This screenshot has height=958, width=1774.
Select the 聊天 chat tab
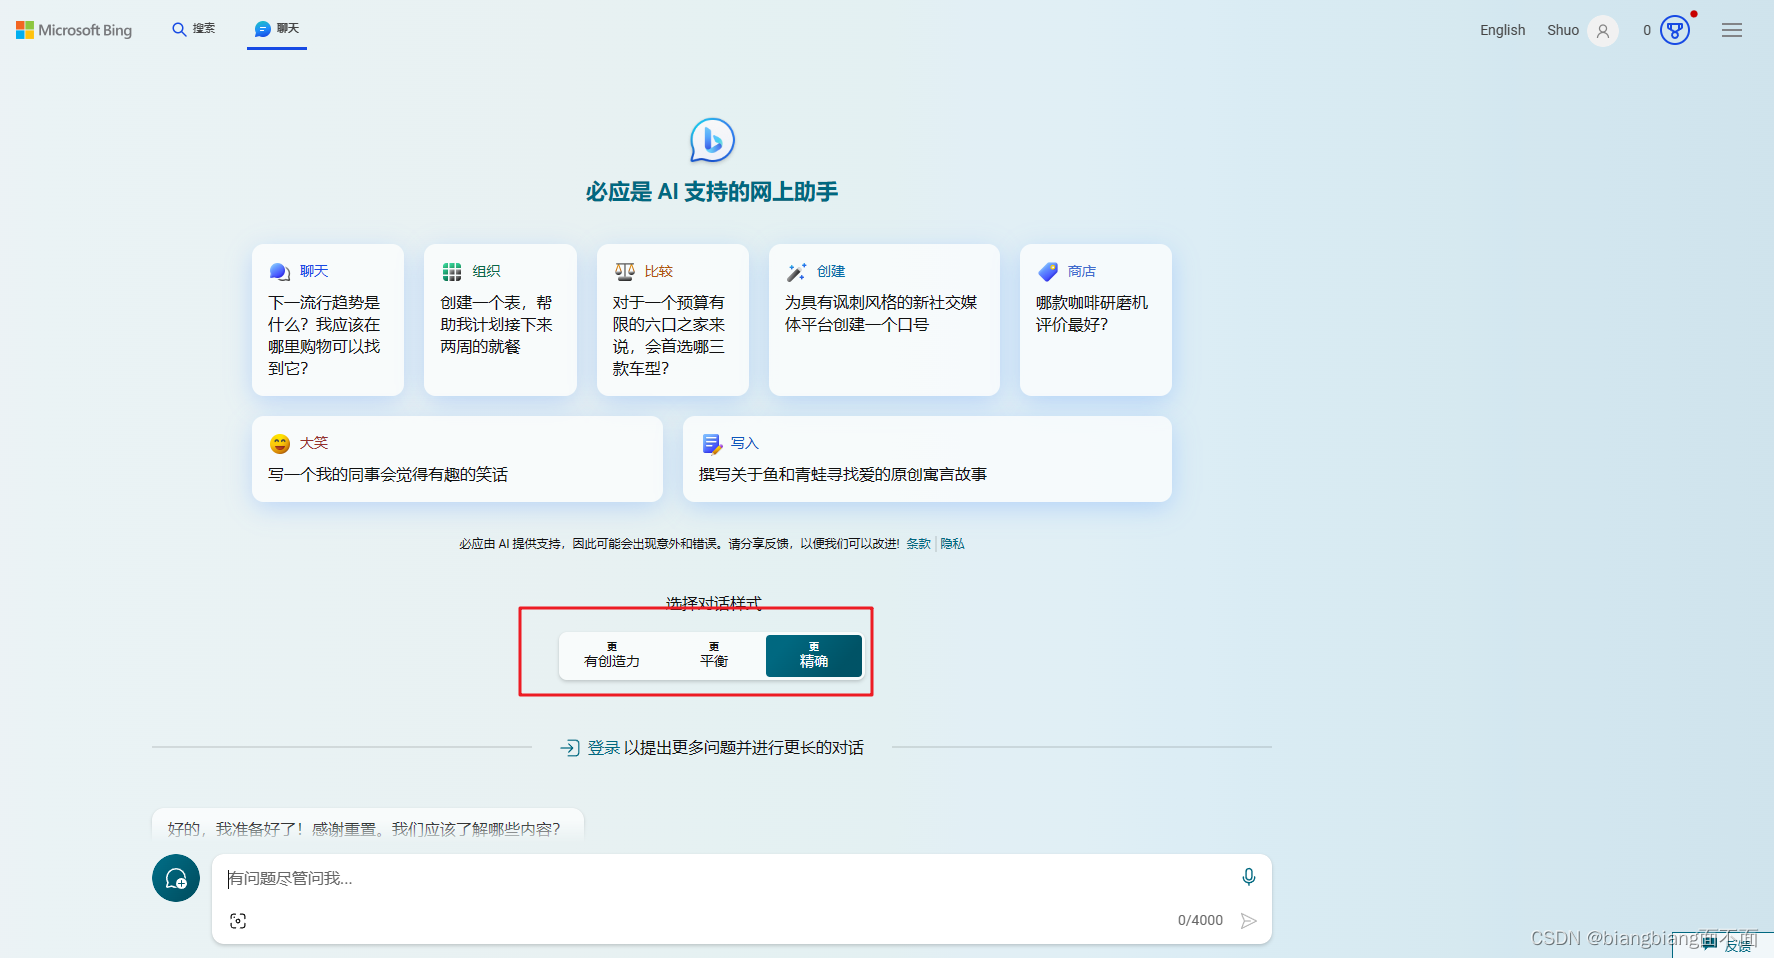[277, 29]
